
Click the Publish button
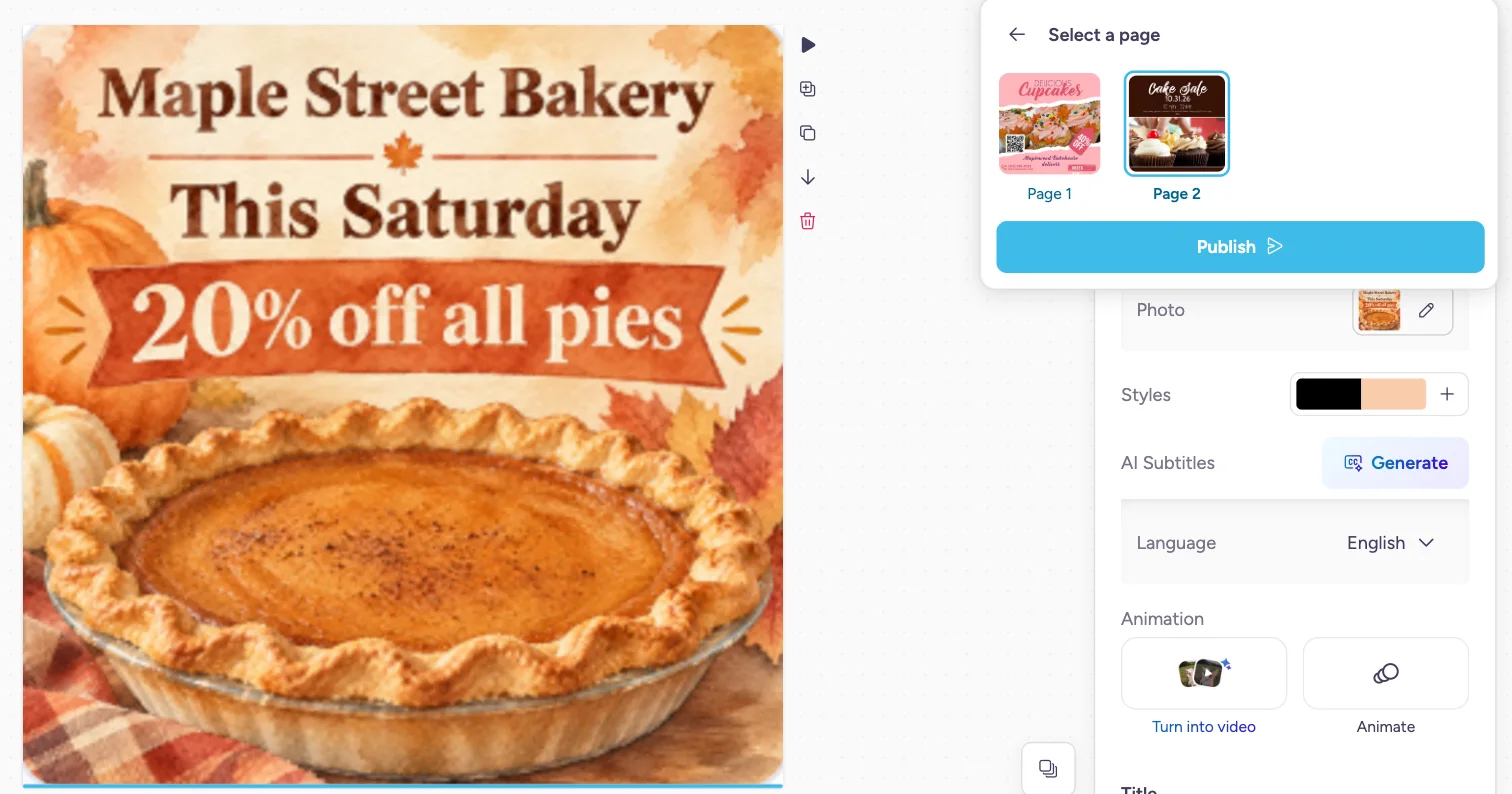(1240, 247)
